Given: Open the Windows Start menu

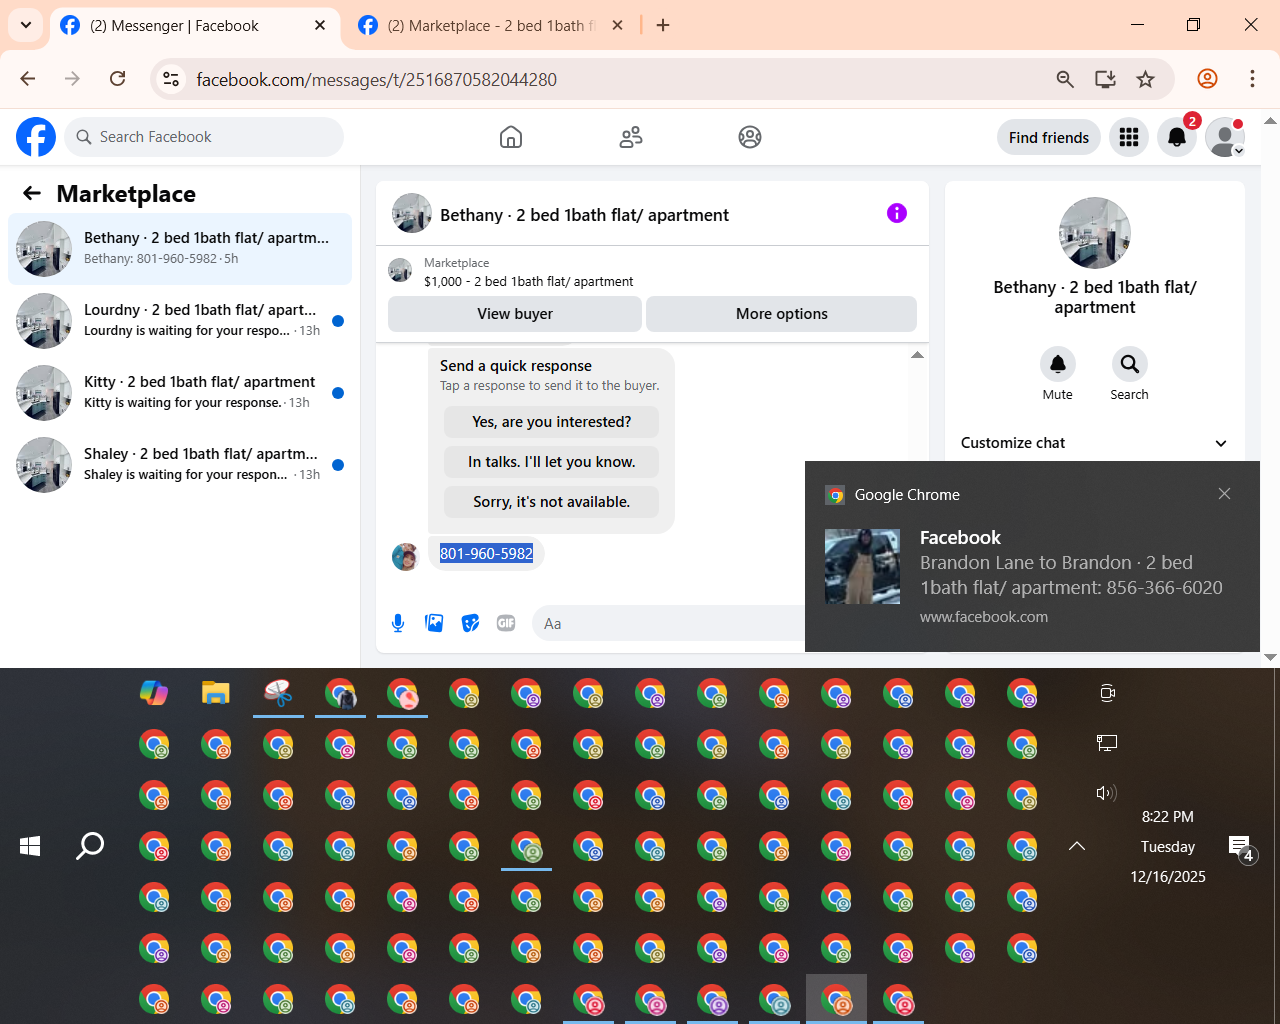Looking at the screenshot, I should (x=30, y=846).
